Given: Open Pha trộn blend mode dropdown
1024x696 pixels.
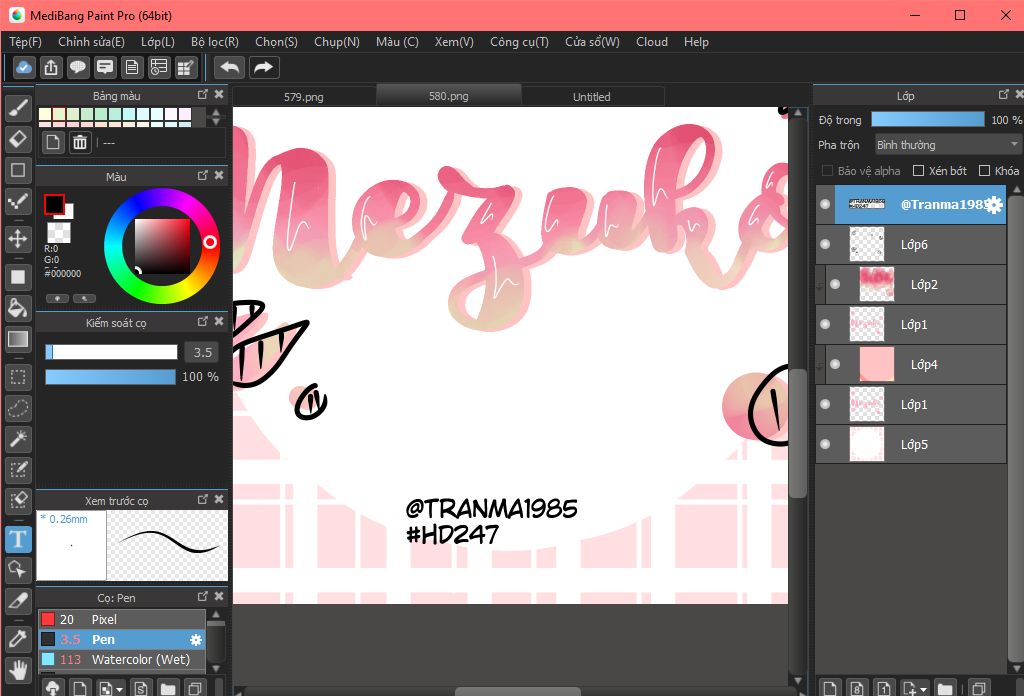Looking at the screenshot, I should click(947, 144).
